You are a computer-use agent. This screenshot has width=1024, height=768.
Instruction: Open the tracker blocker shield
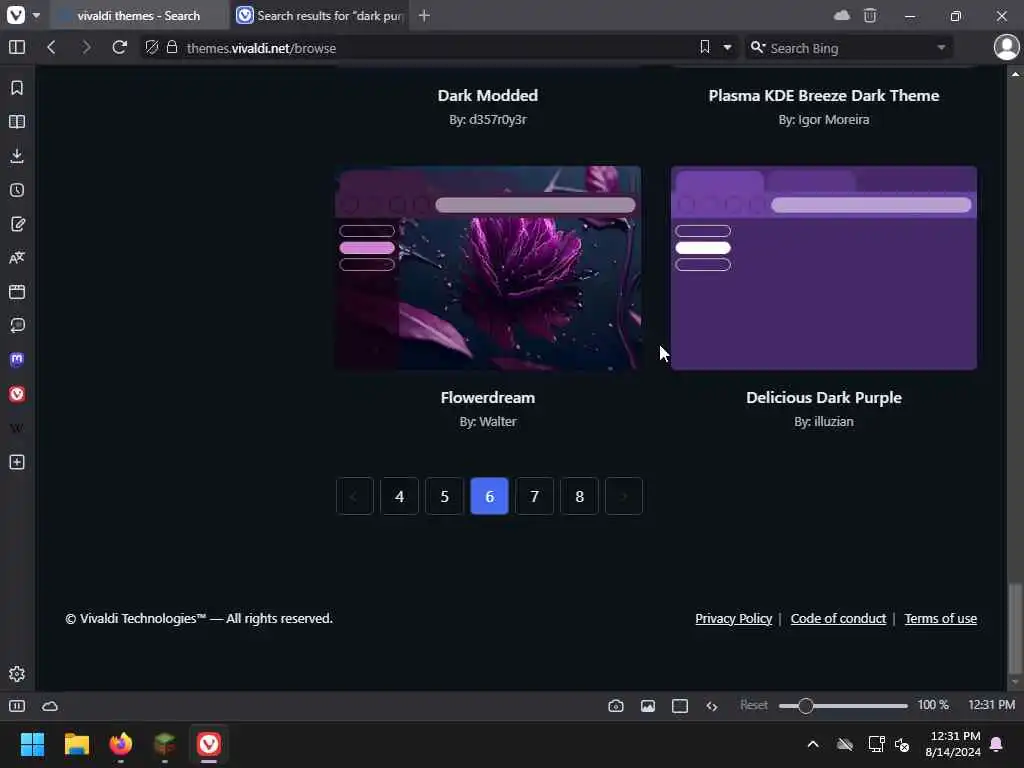tap(152, 48)
